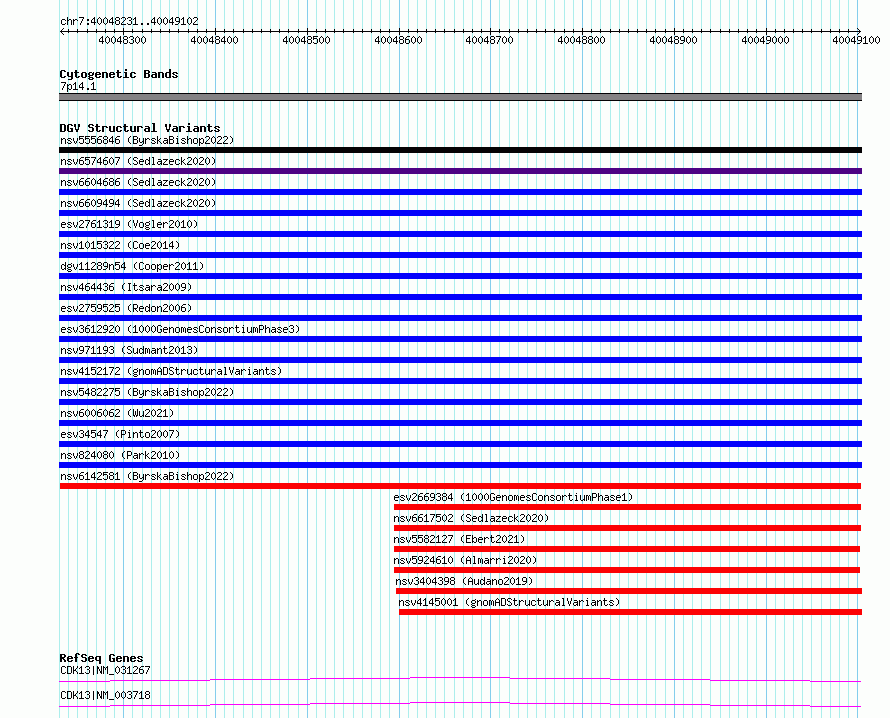Click nsv4152172 (gnomADStructuralVariants) label

pyautogui.click(x=171, y=371)
